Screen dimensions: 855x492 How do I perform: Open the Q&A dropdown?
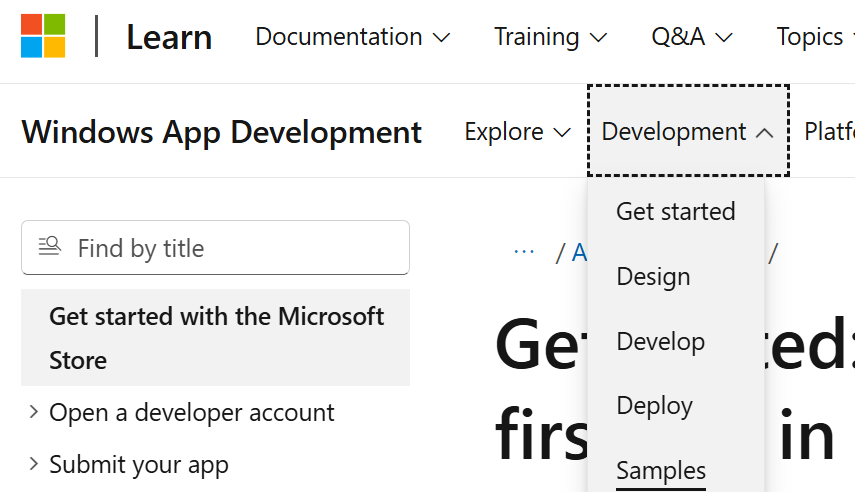click(x=691, y=37)
